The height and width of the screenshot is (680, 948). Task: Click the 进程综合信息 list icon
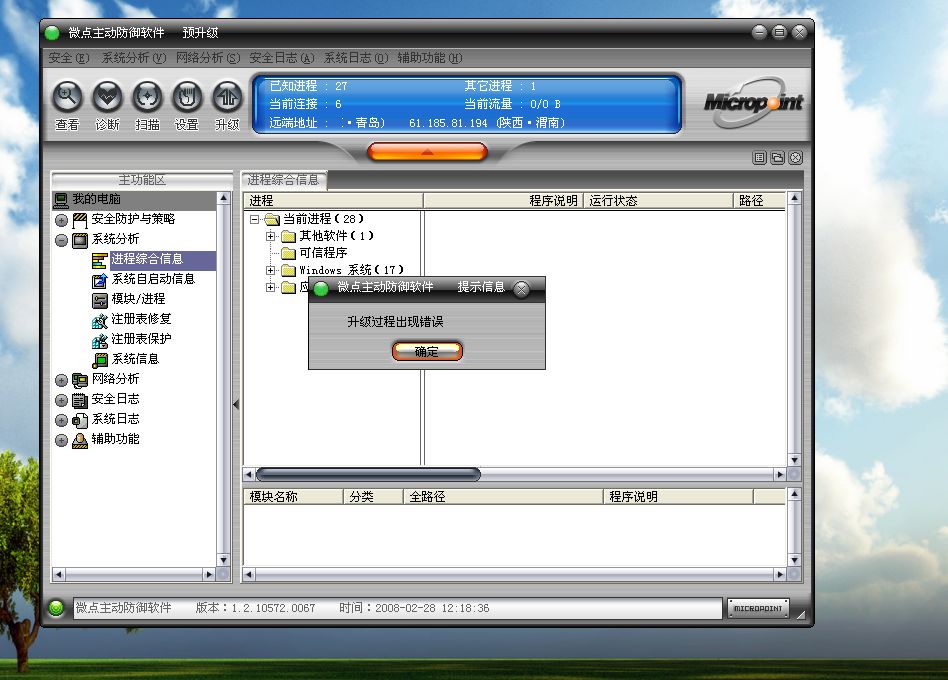(x=100, y=260)
